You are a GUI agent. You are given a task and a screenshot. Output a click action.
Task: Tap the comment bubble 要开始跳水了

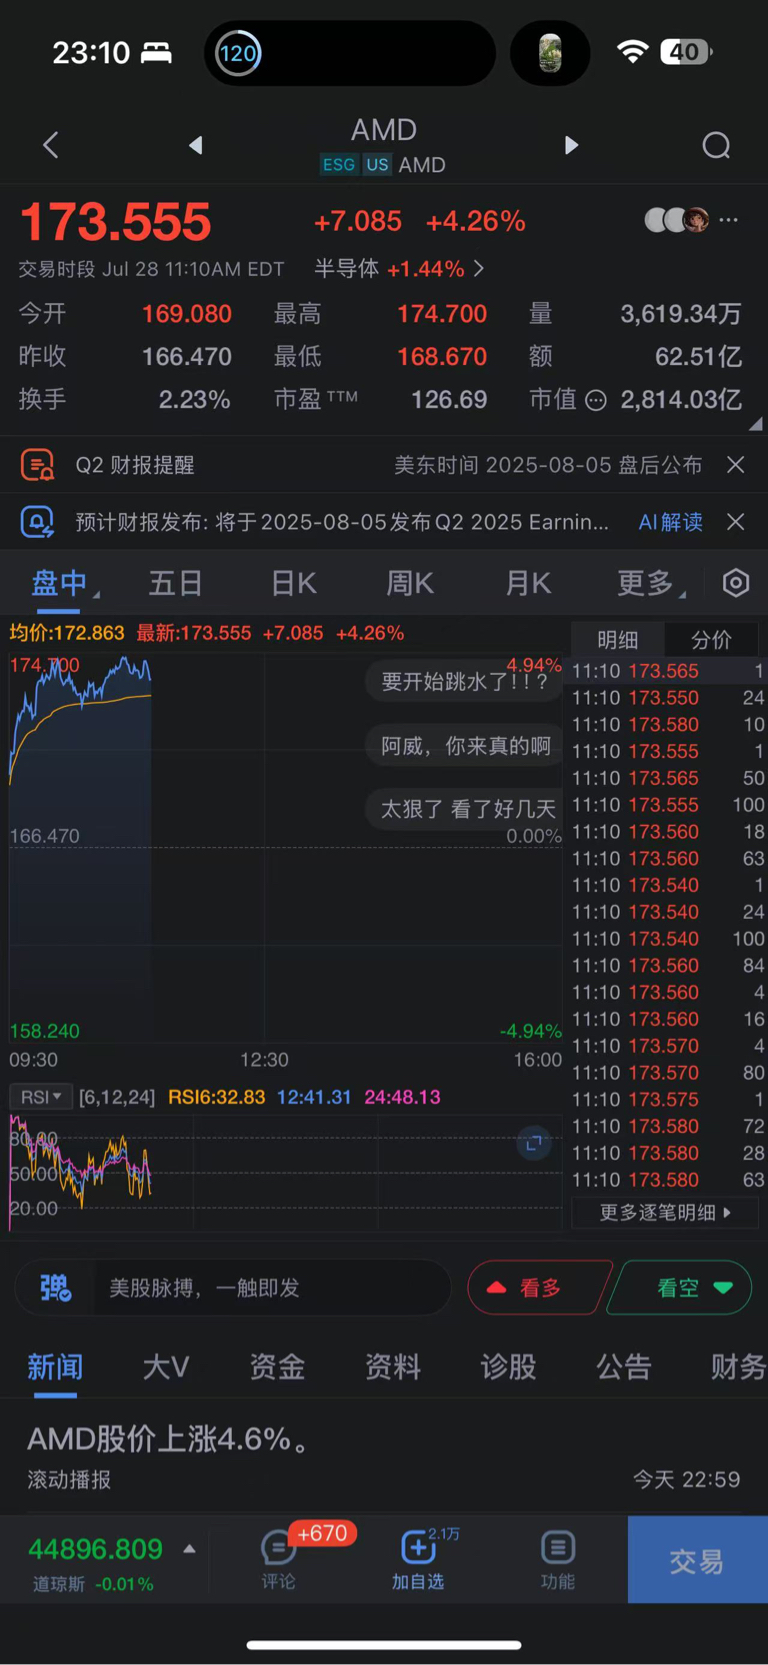464,682
